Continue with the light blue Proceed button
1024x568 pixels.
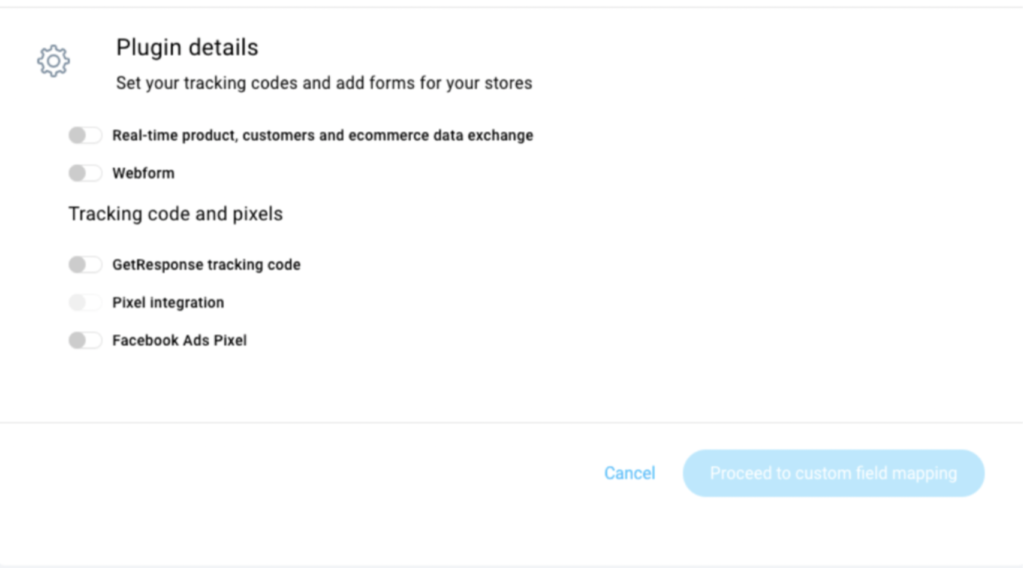point(833,473)
